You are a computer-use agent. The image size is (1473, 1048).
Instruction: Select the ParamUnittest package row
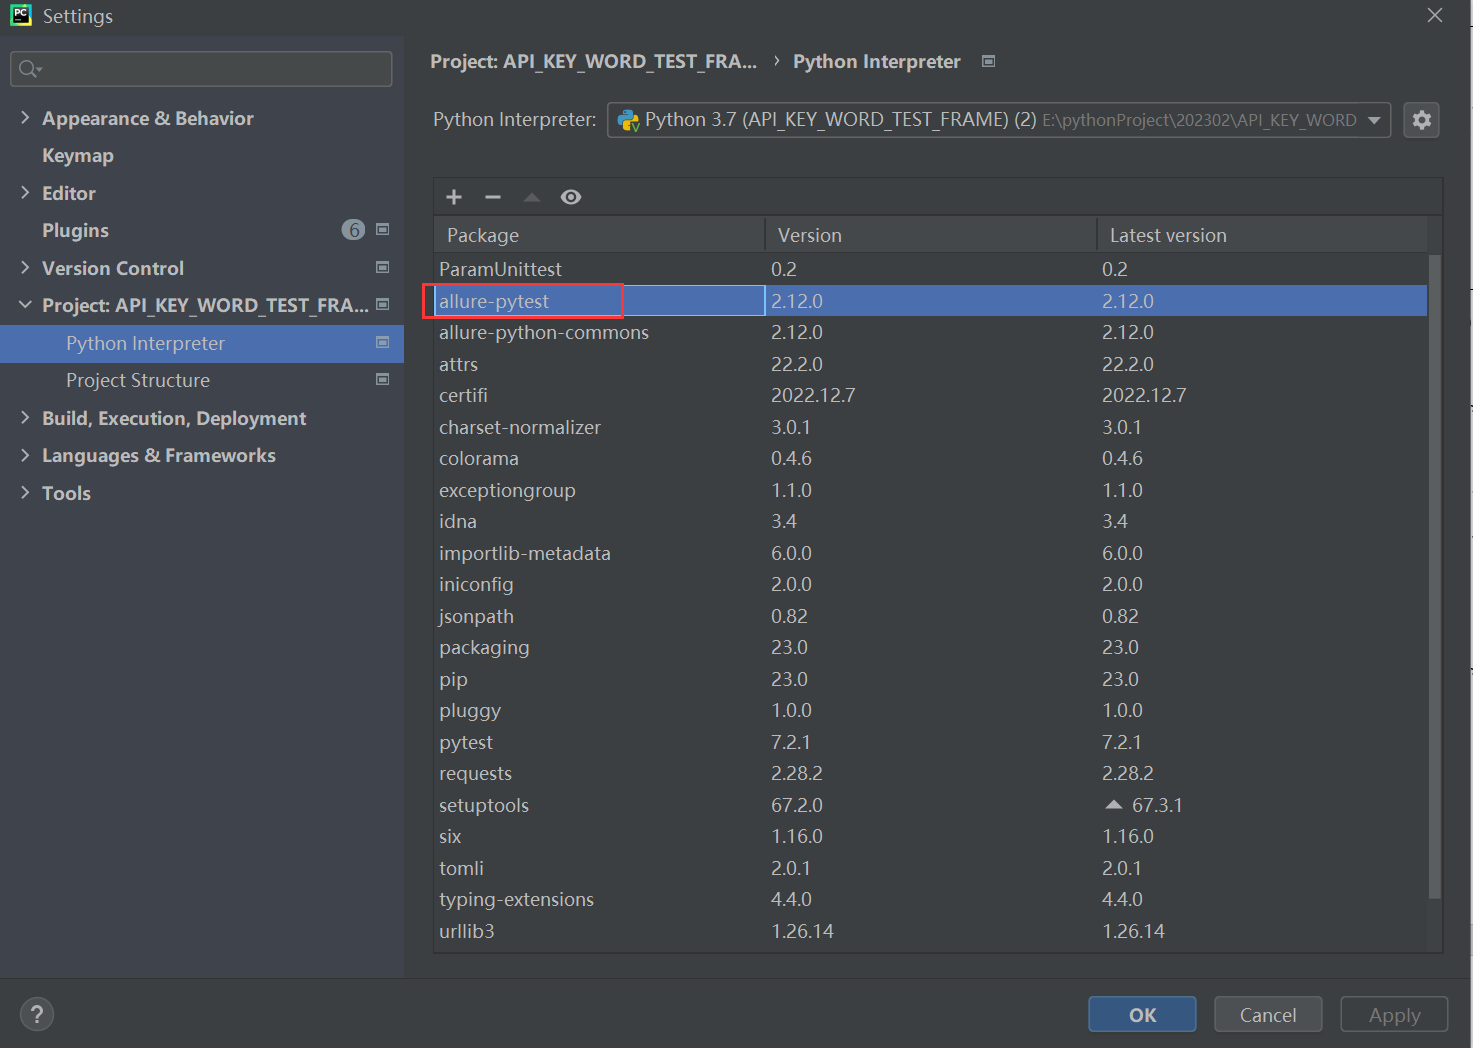click(931, 269)
